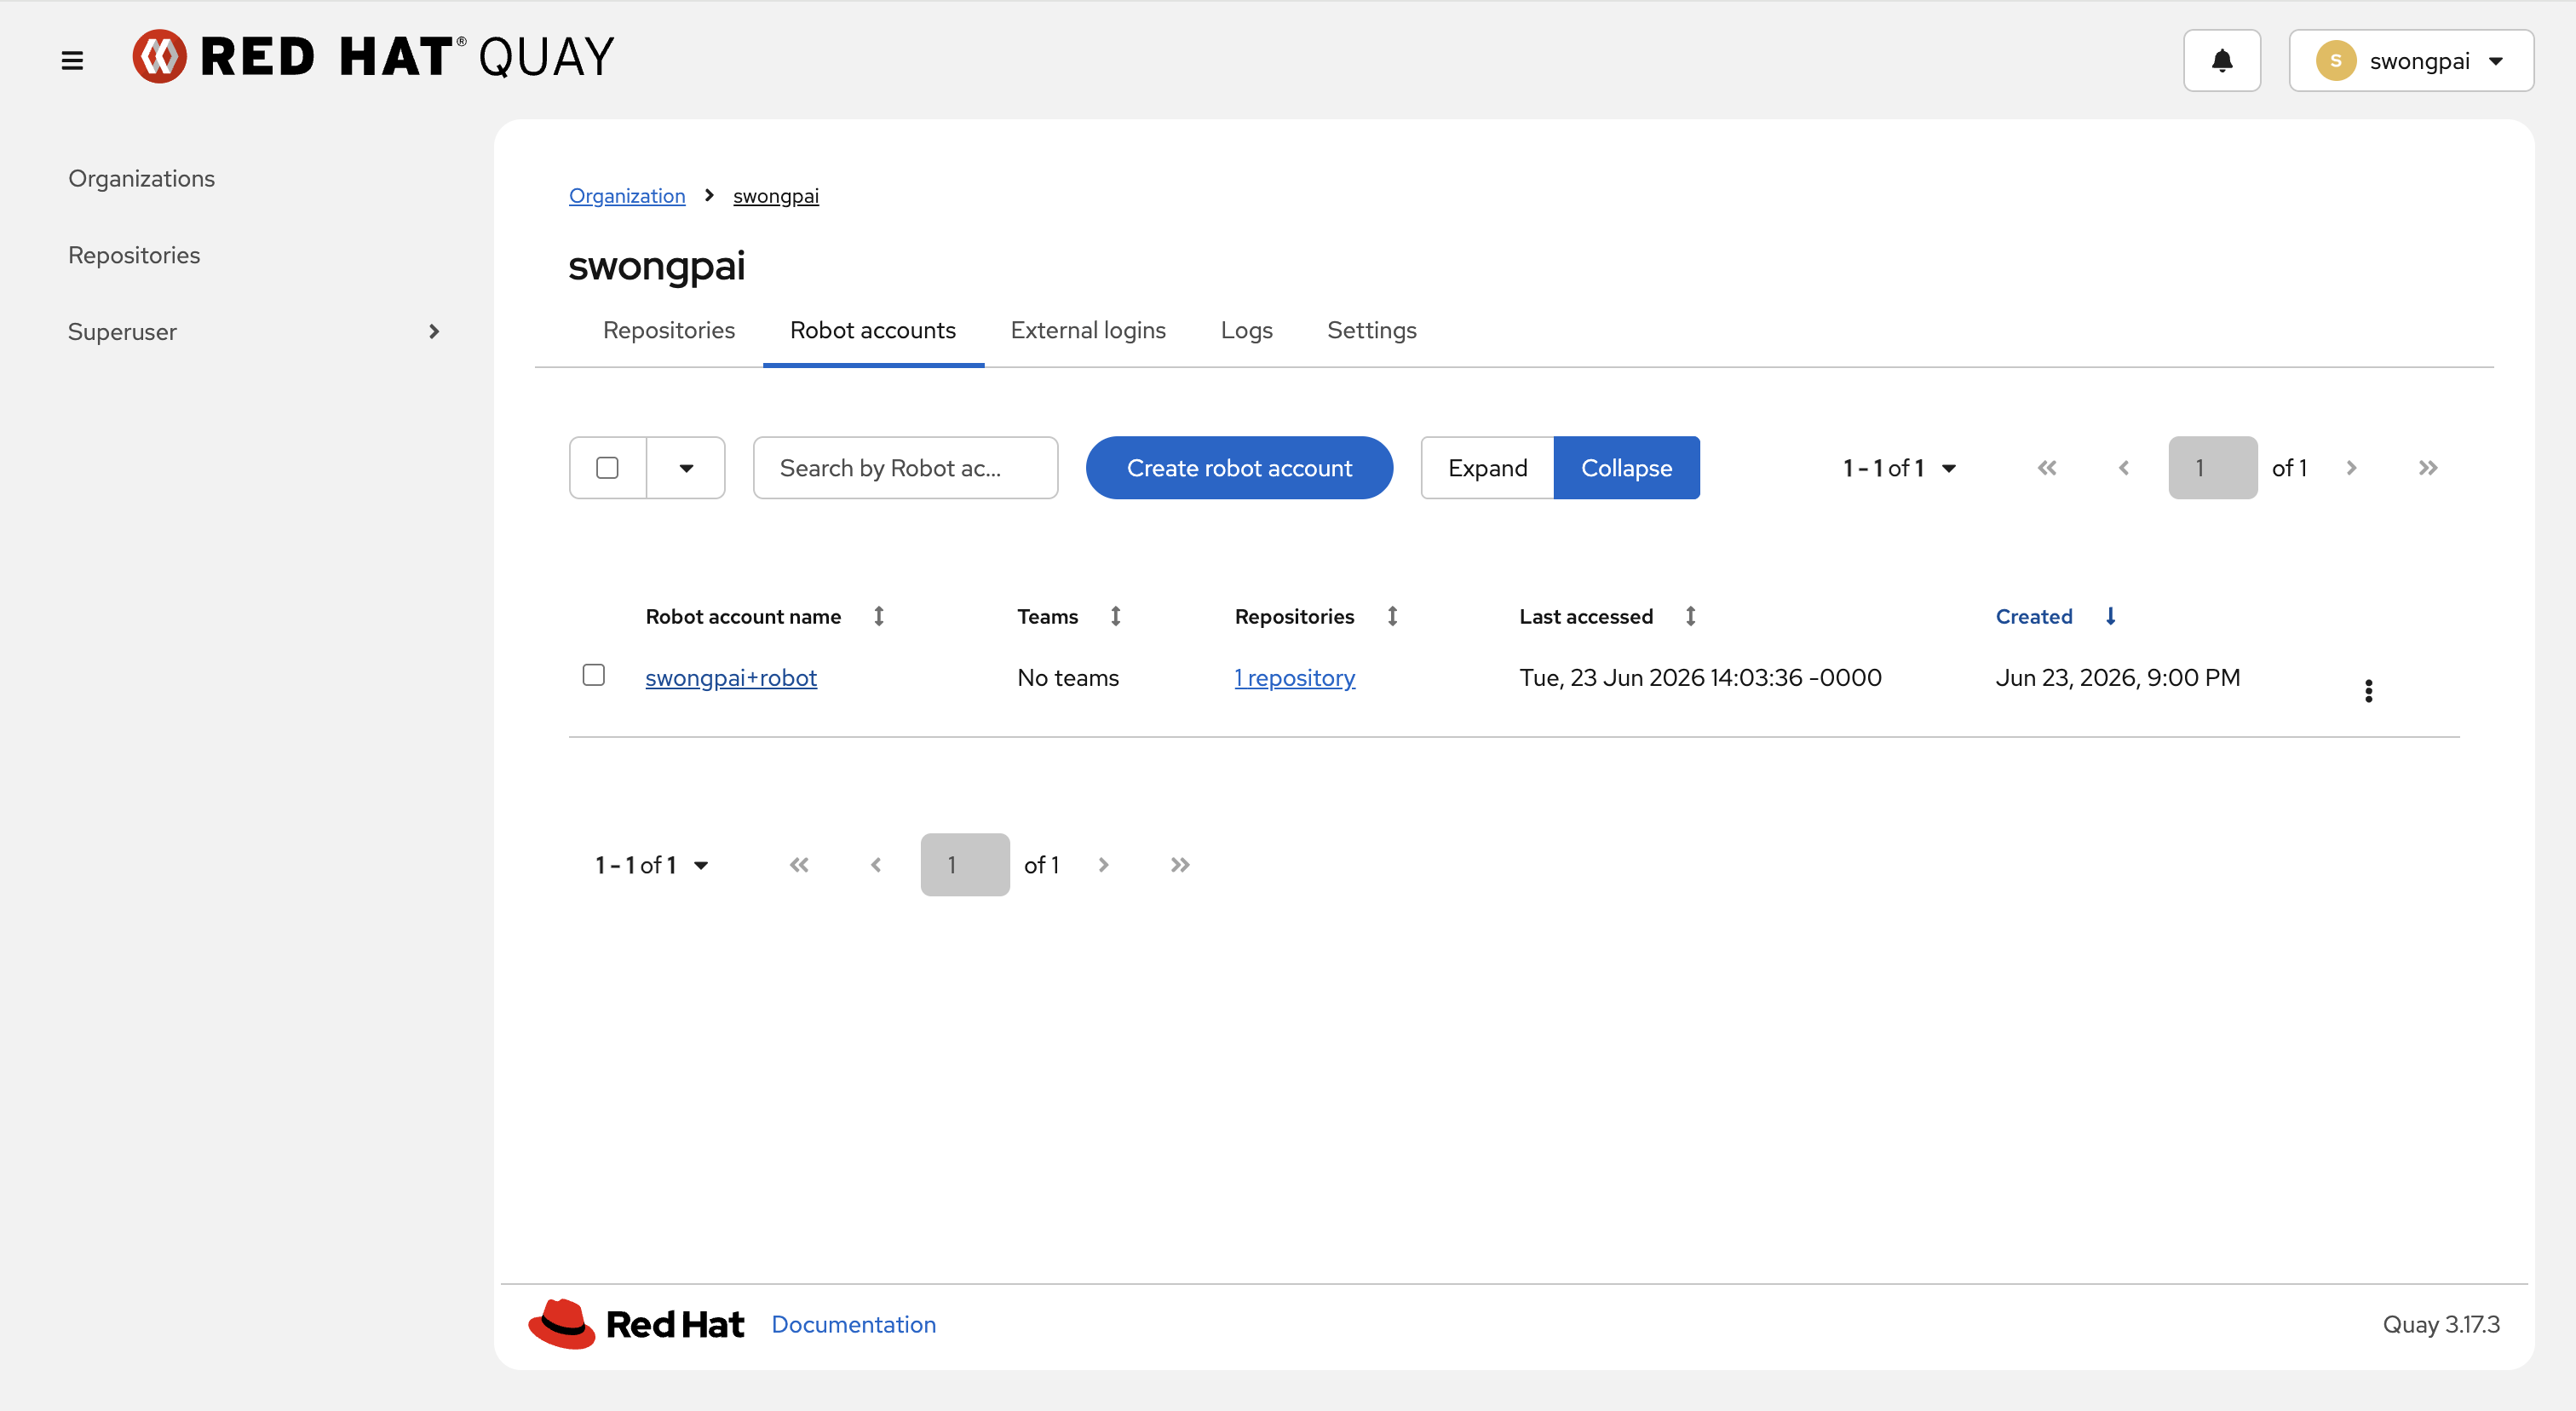
Task: Click the swongpai breadcrumb link
Action: [x=775, y=196]
